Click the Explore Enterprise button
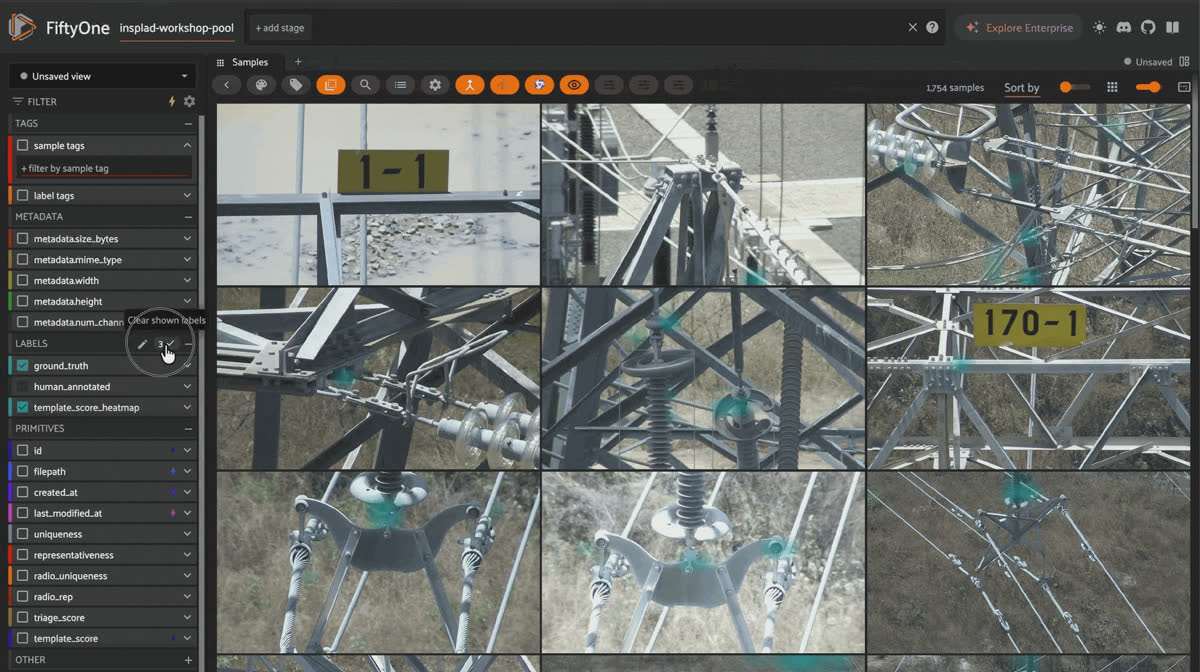 pos(1019,28)
